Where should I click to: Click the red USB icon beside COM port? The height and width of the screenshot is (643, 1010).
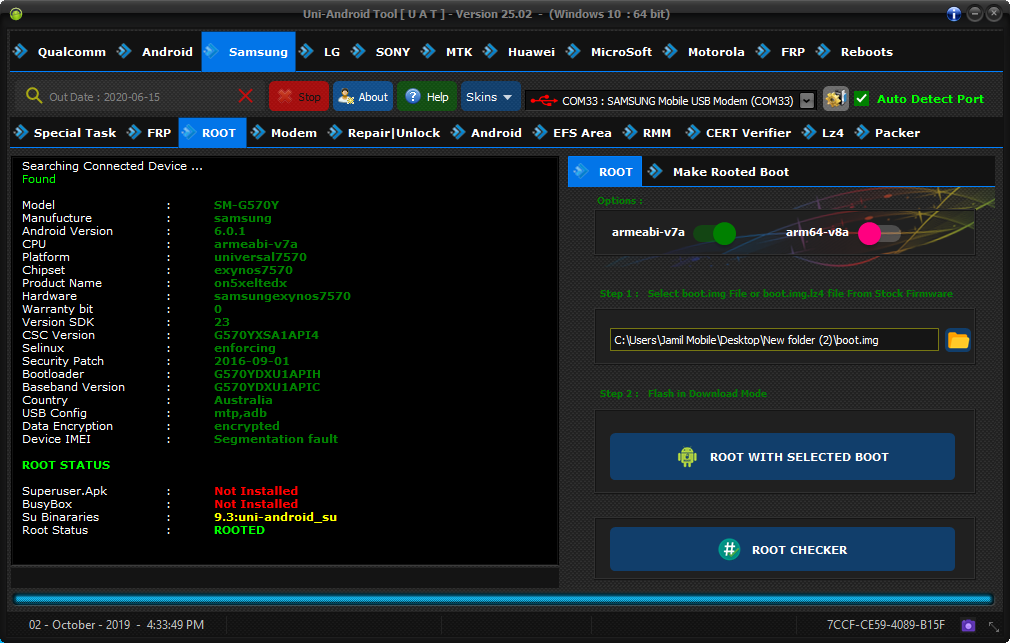(x=543, y=100)
